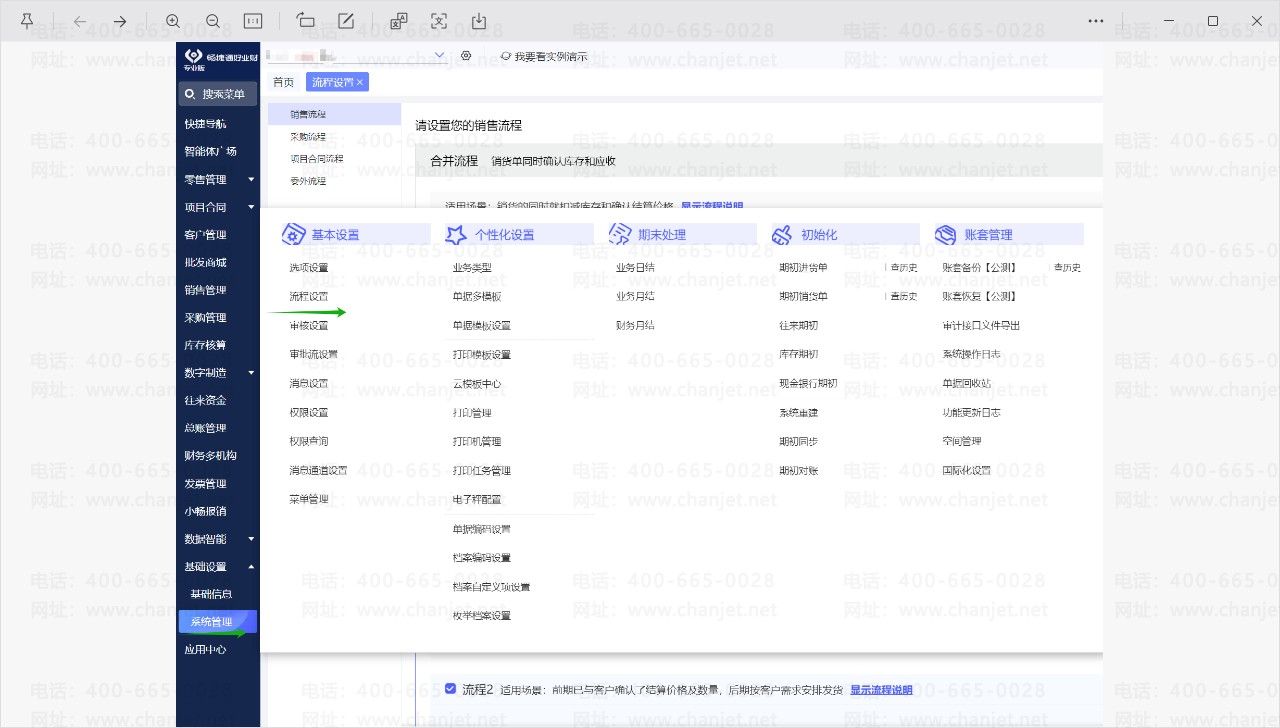Click the 搜索菜单 search field

pyautogui.click(x=218, y=94)
